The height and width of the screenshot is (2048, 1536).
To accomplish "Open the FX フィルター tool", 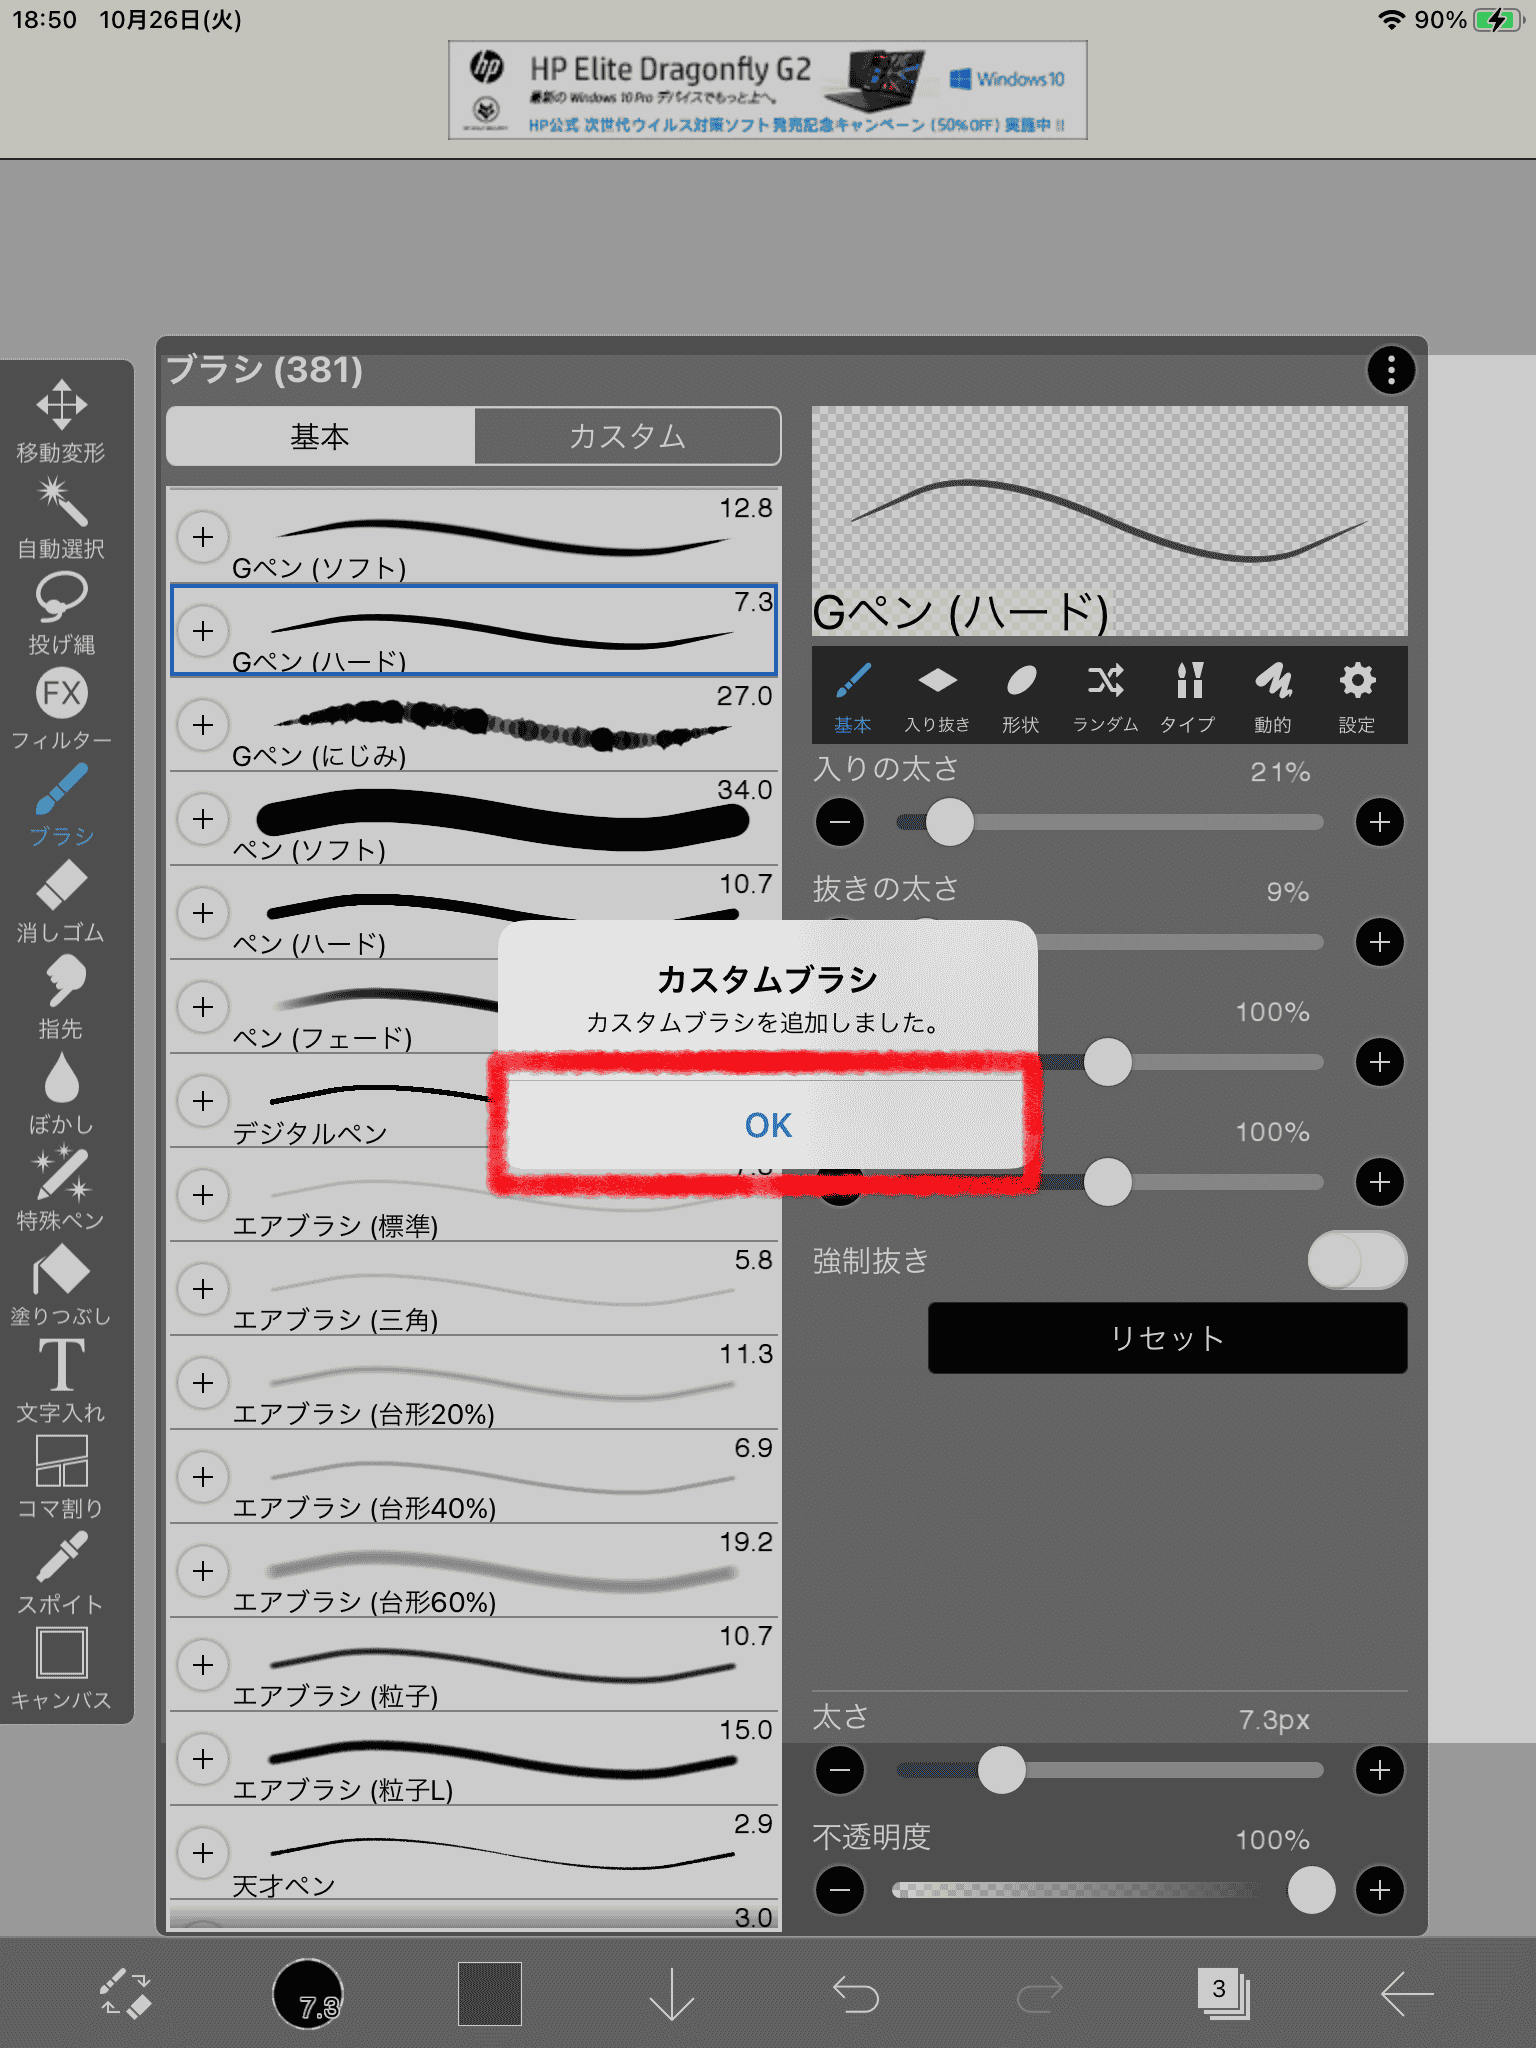I will tap(61, 708).
